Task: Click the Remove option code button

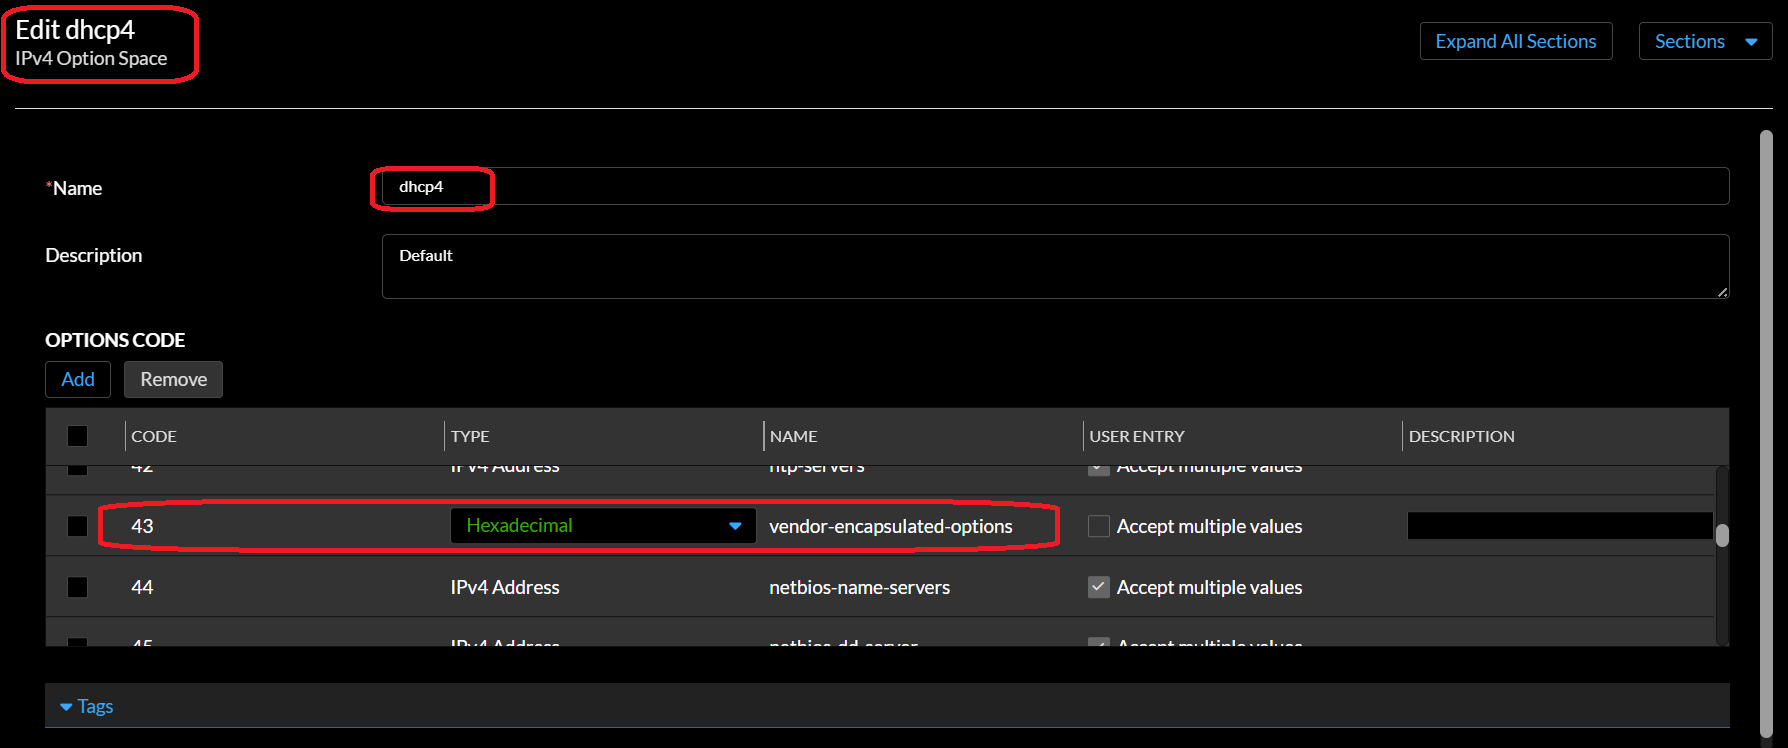Action: [173, 379]
